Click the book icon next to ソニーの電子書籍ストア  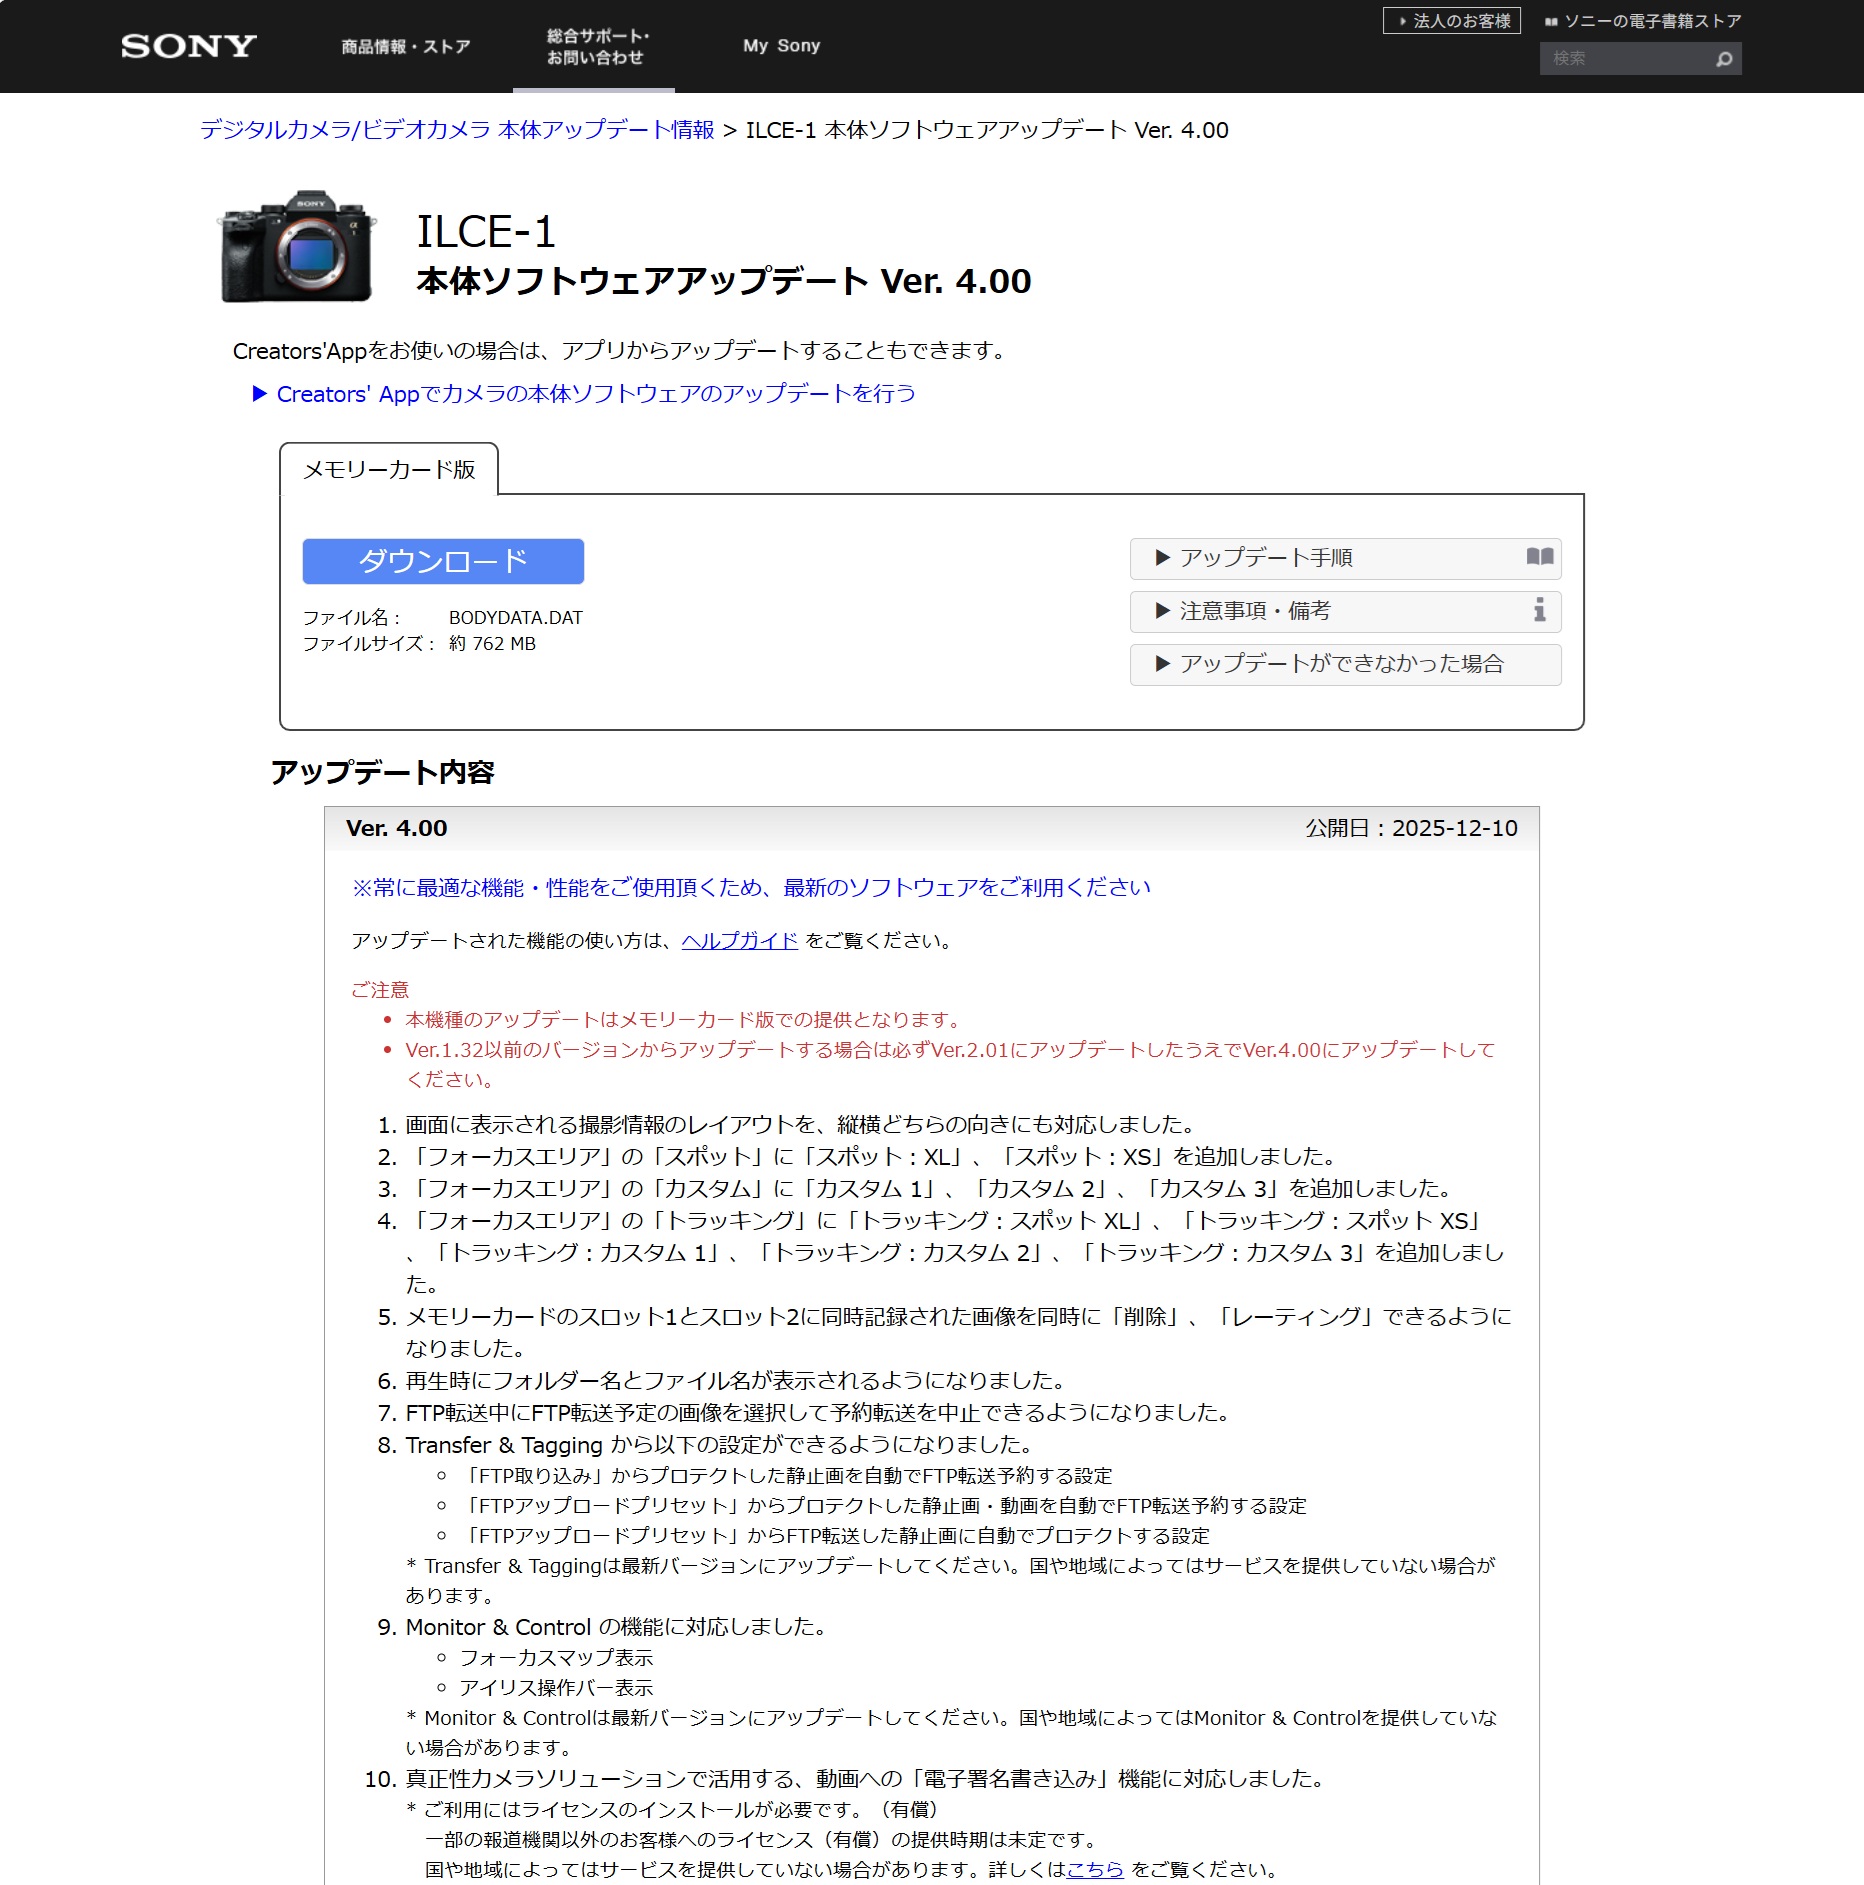[1551, 21]
